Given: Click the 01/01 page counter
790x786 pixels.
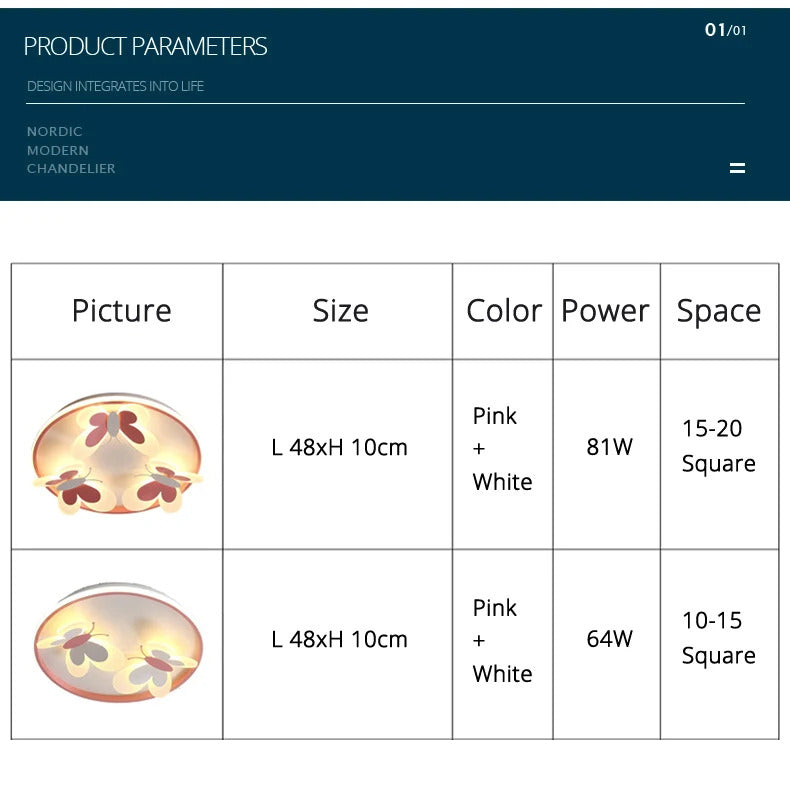Looking at the screenshot, I should point(725,30).
